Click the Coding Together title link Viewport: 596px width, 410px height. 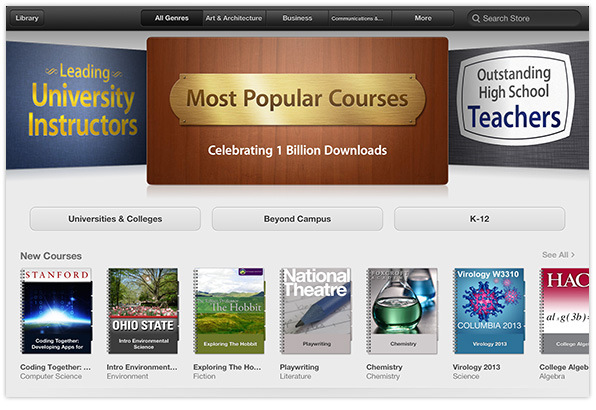55,367
